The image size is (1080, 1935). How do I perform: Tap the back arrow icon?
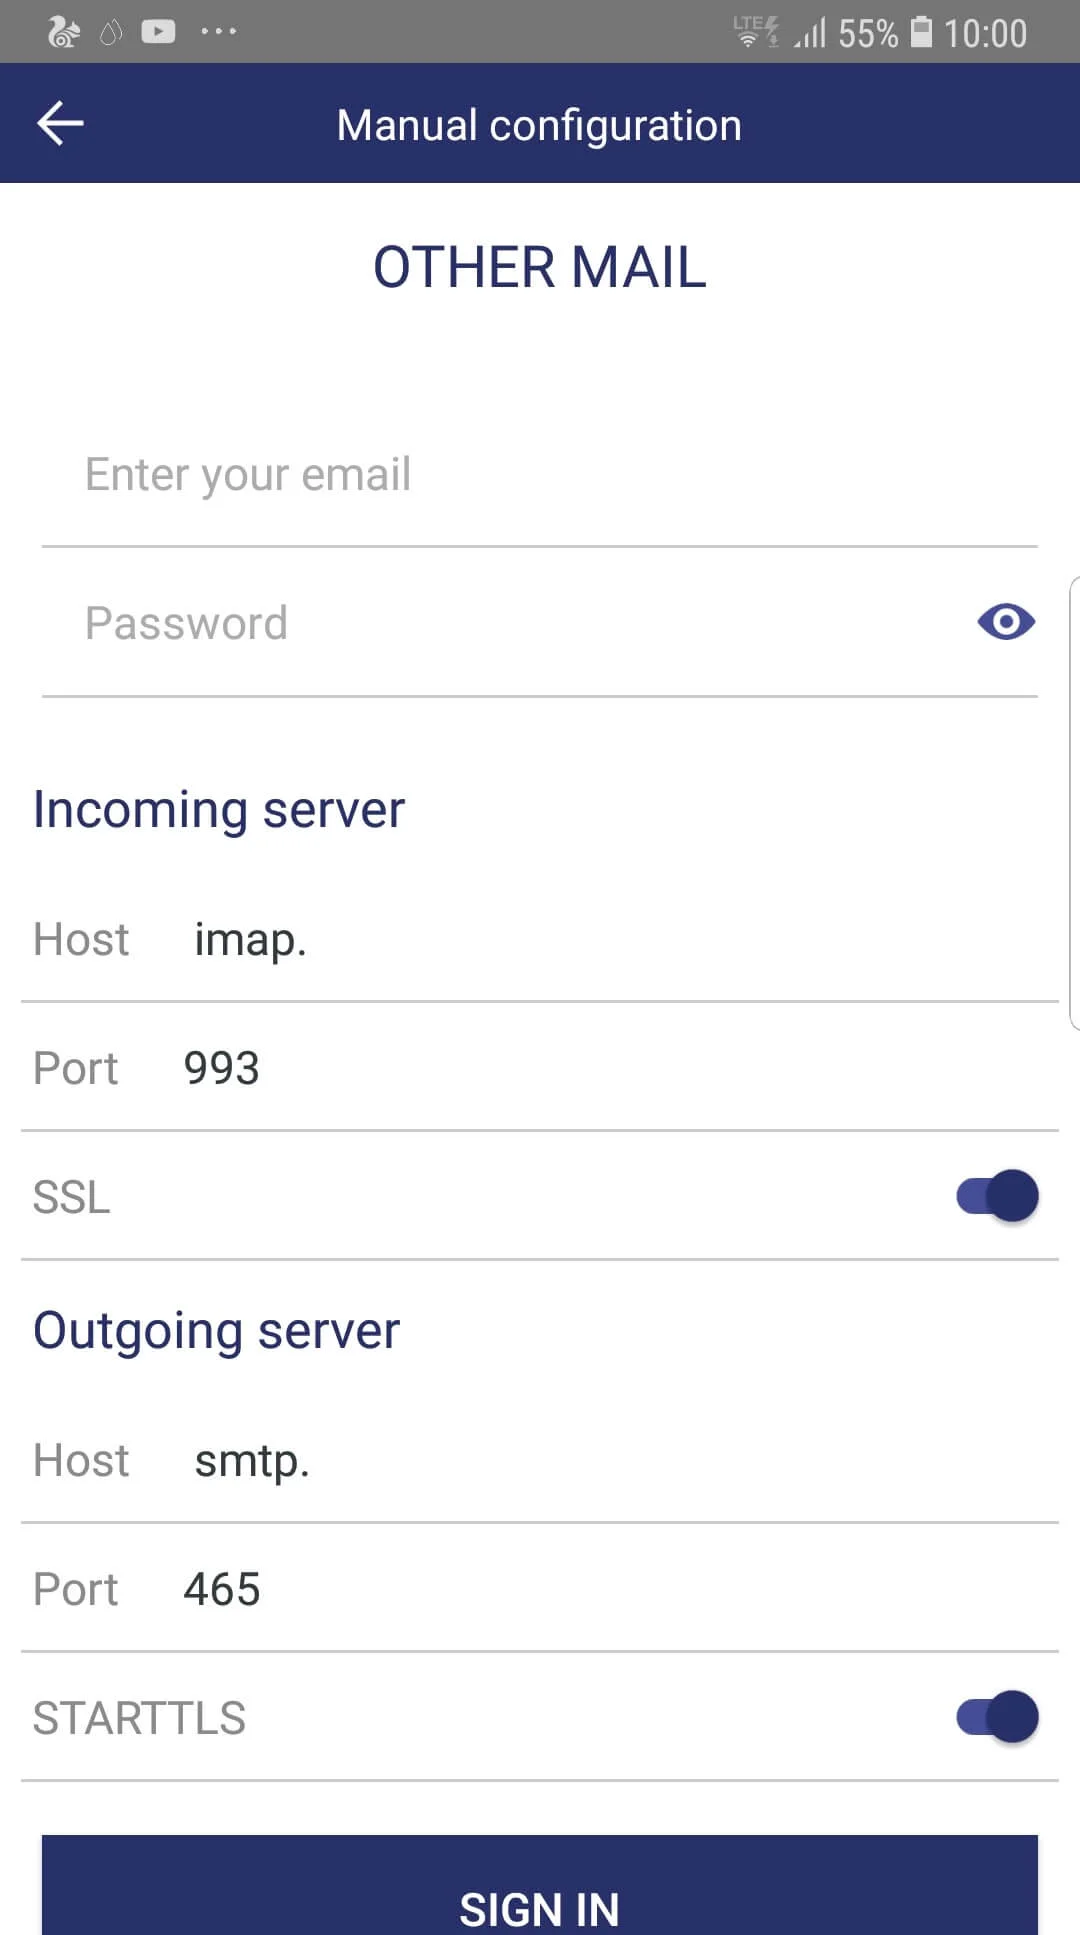click(60, 123)
